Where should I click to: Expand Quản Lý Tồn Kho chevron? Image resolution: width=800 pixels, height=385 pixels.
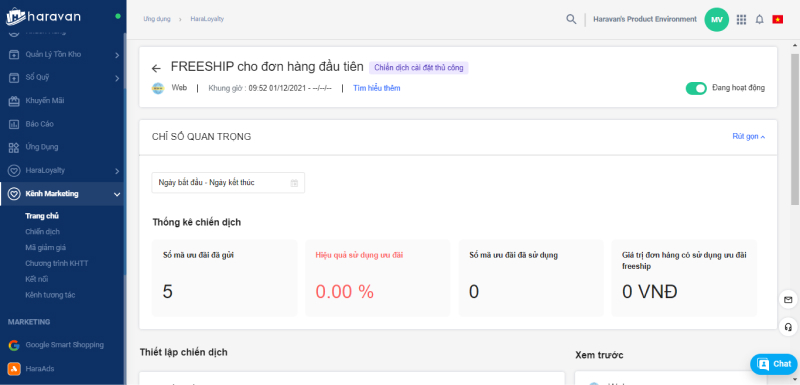pyautogui.click(x=117, y=55)
